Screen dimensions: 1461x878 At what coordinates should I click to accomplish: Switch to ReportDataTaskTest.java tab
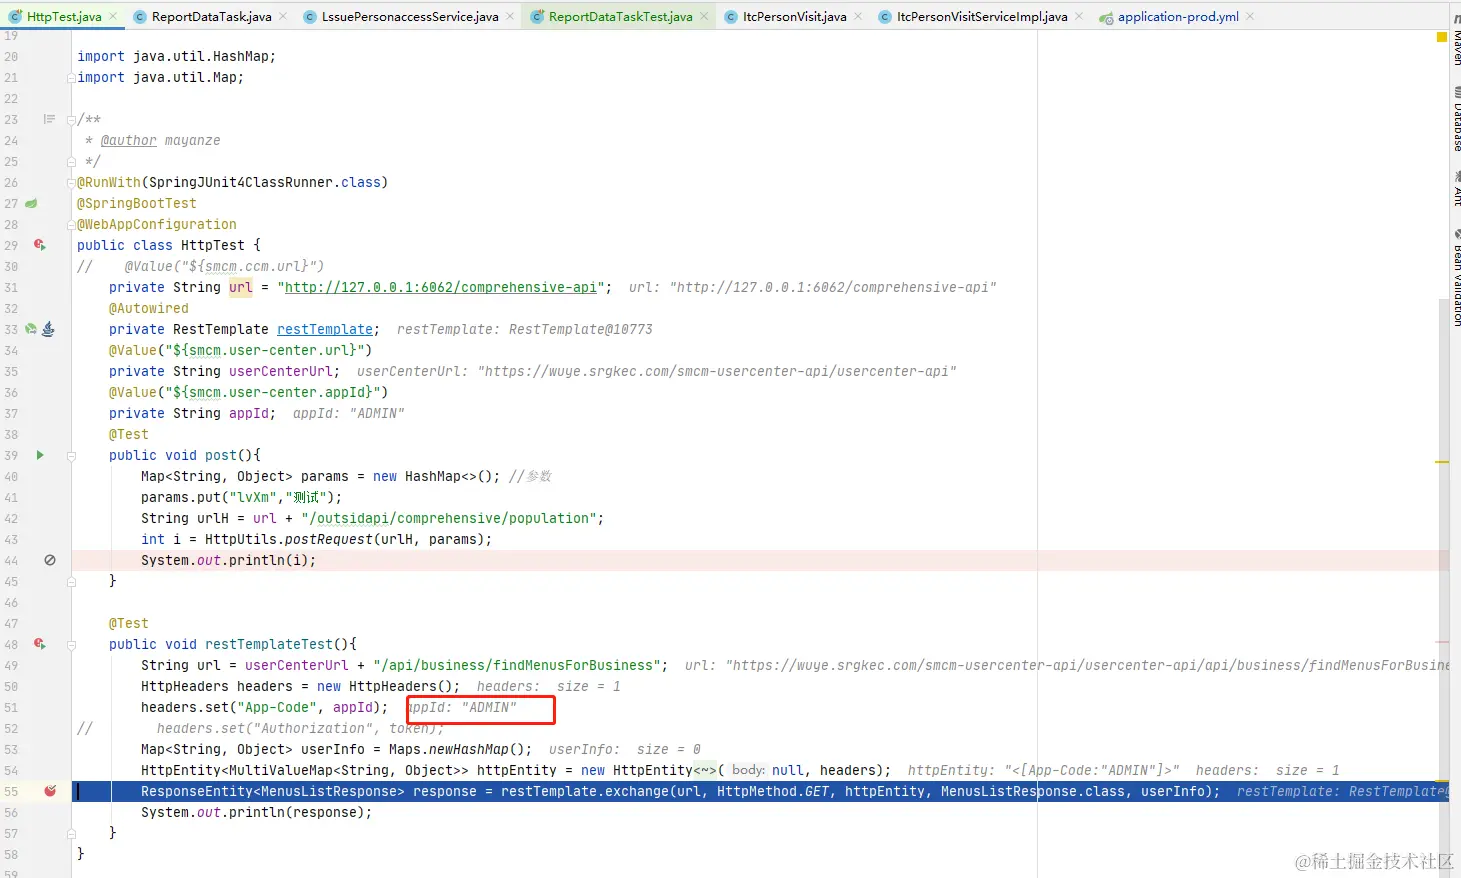[x=620, y=16]
